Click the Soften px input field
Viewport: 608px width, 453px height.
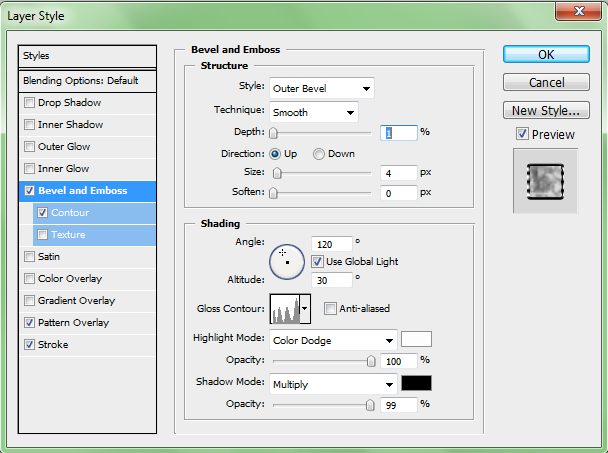point(399,193)
